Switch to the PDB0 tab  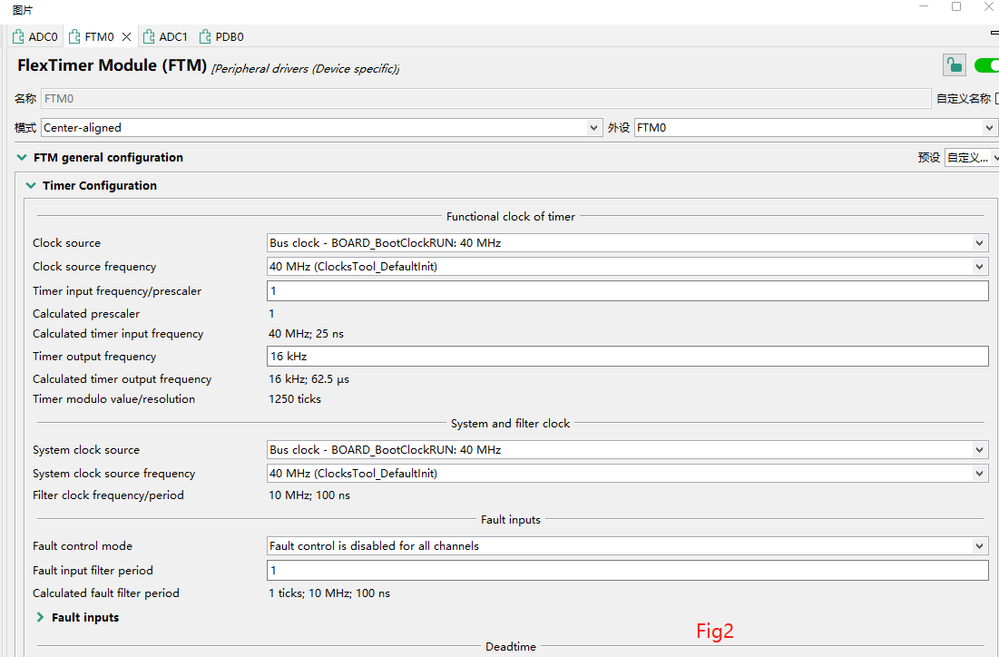click(229, 37)
